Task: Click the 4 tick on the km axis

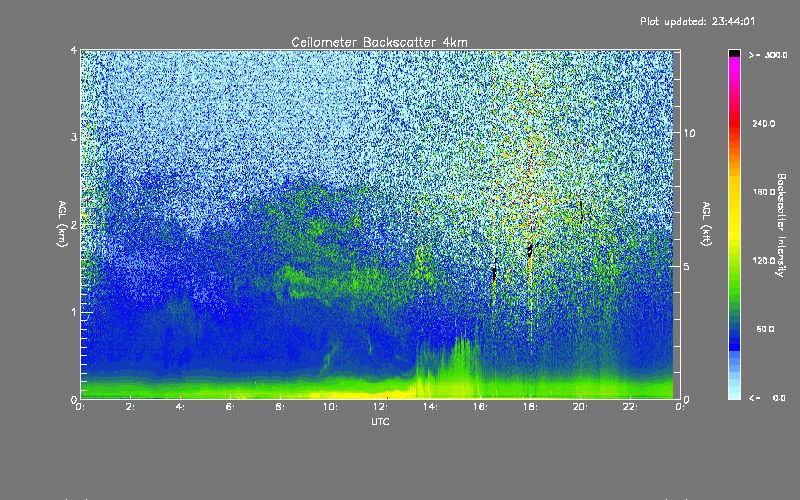Action: pos(74,50)
